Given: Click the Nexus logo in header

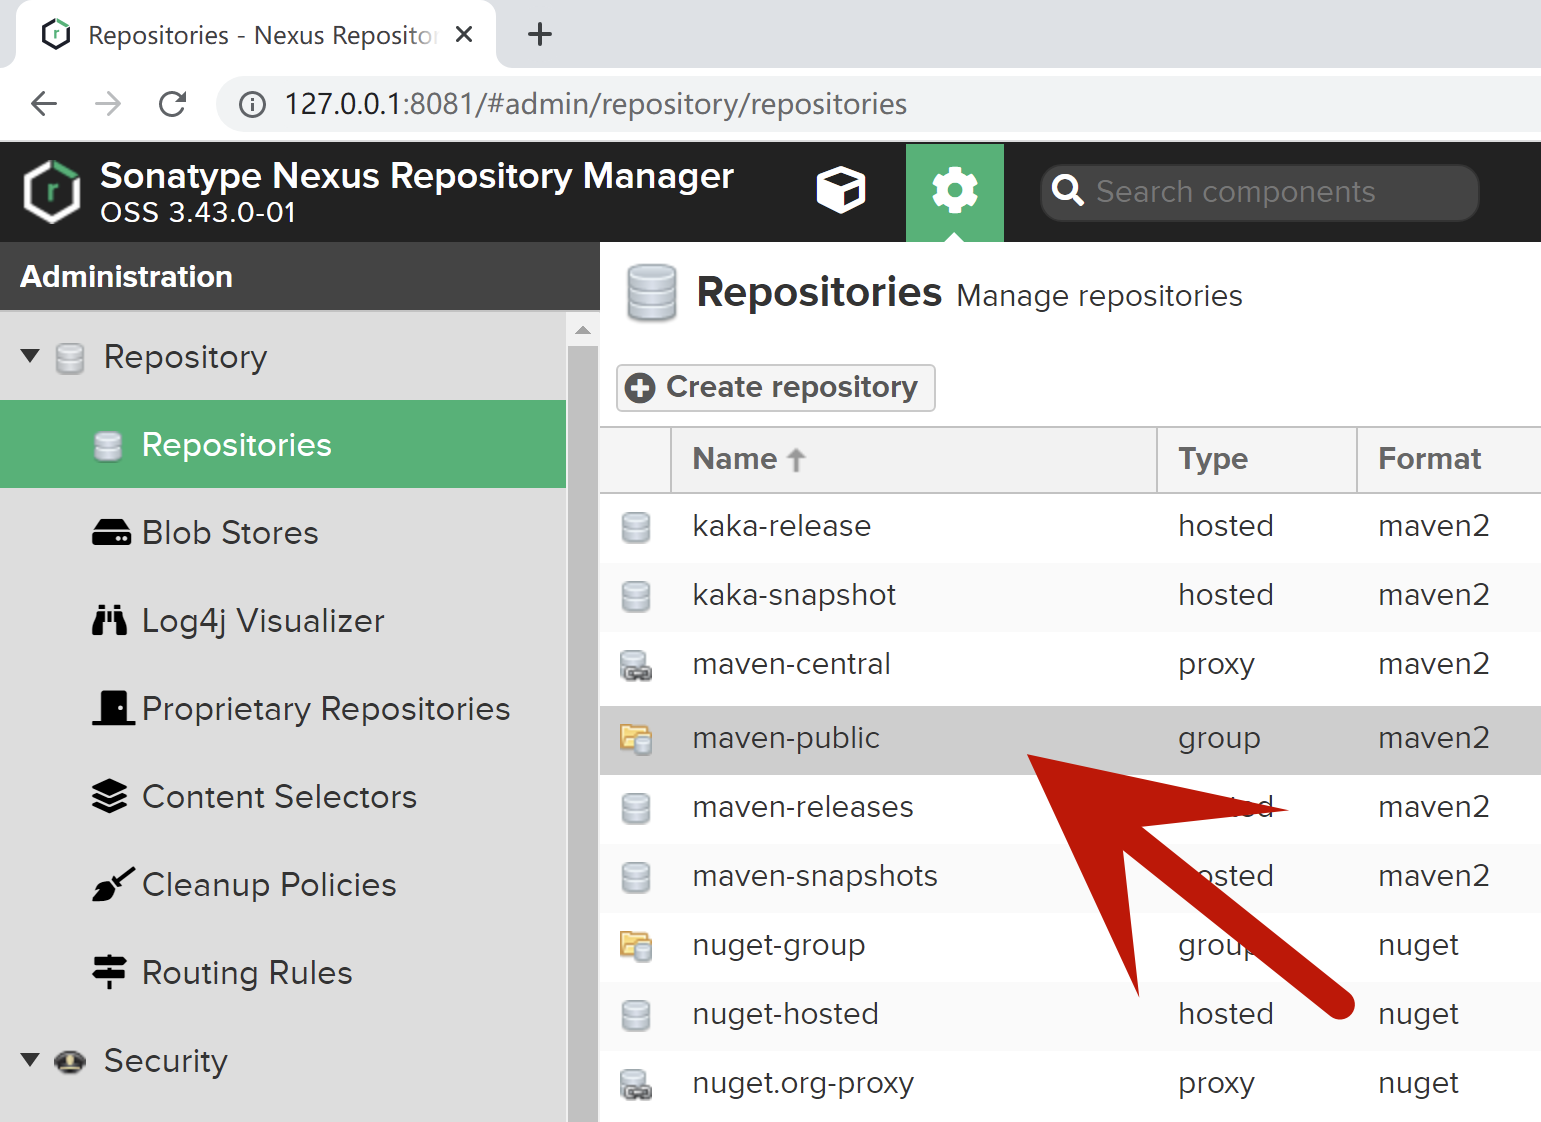Looking at the screenshot, I should click(52, 191).
